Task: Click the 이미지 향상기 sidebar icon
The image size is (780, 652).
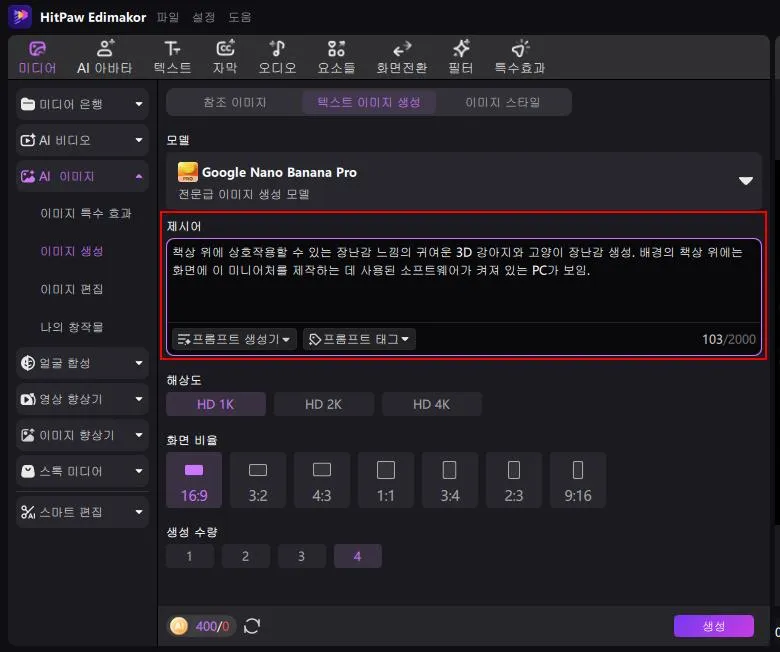Action: [28, 435]
